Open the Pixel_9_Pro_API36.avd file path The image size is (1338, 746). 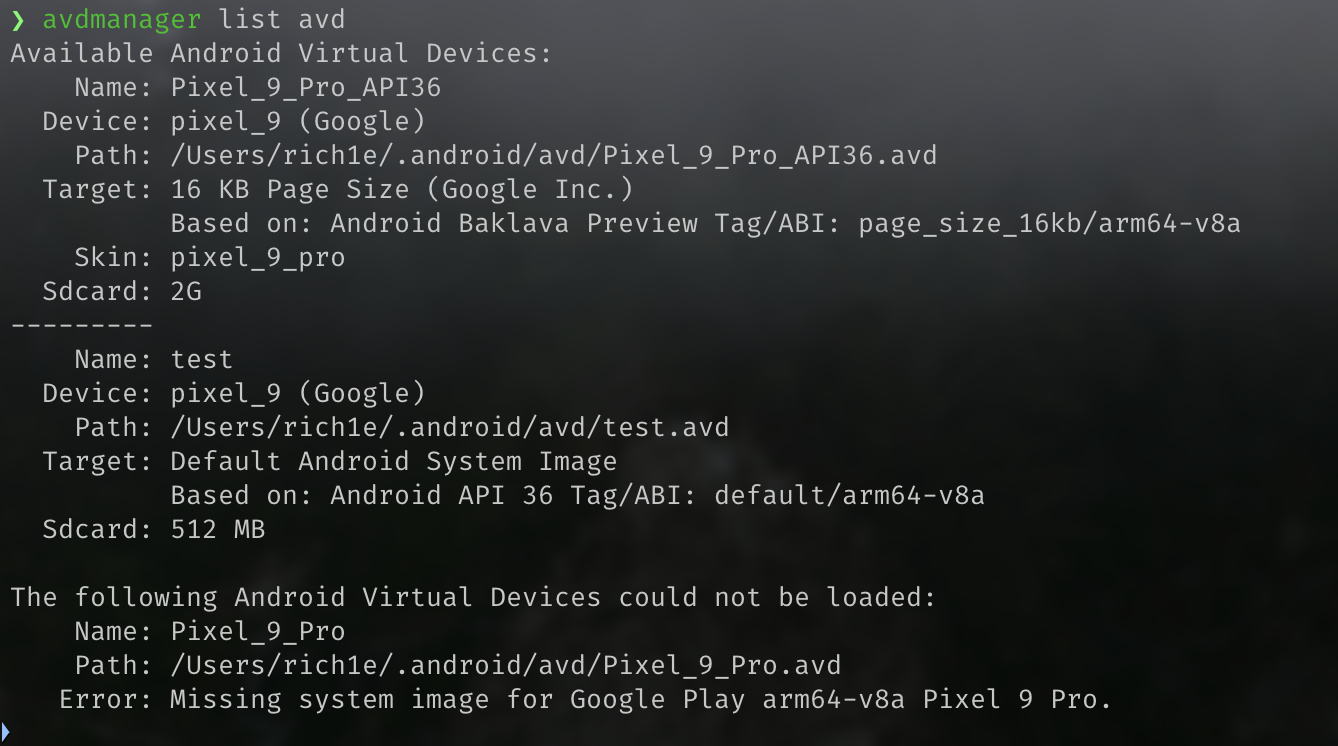(553, 156)
